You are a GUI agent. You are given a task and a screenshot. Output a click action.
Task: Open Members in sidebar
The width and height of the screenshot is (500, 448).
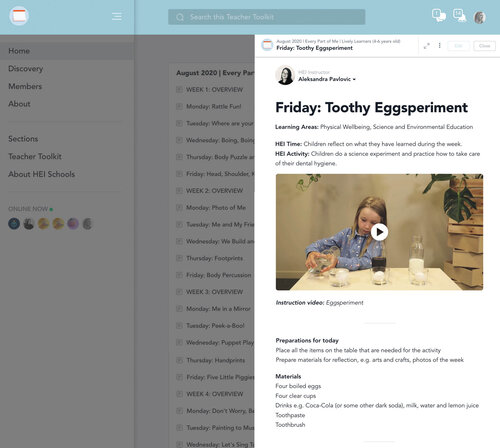[x=25, y=86]
